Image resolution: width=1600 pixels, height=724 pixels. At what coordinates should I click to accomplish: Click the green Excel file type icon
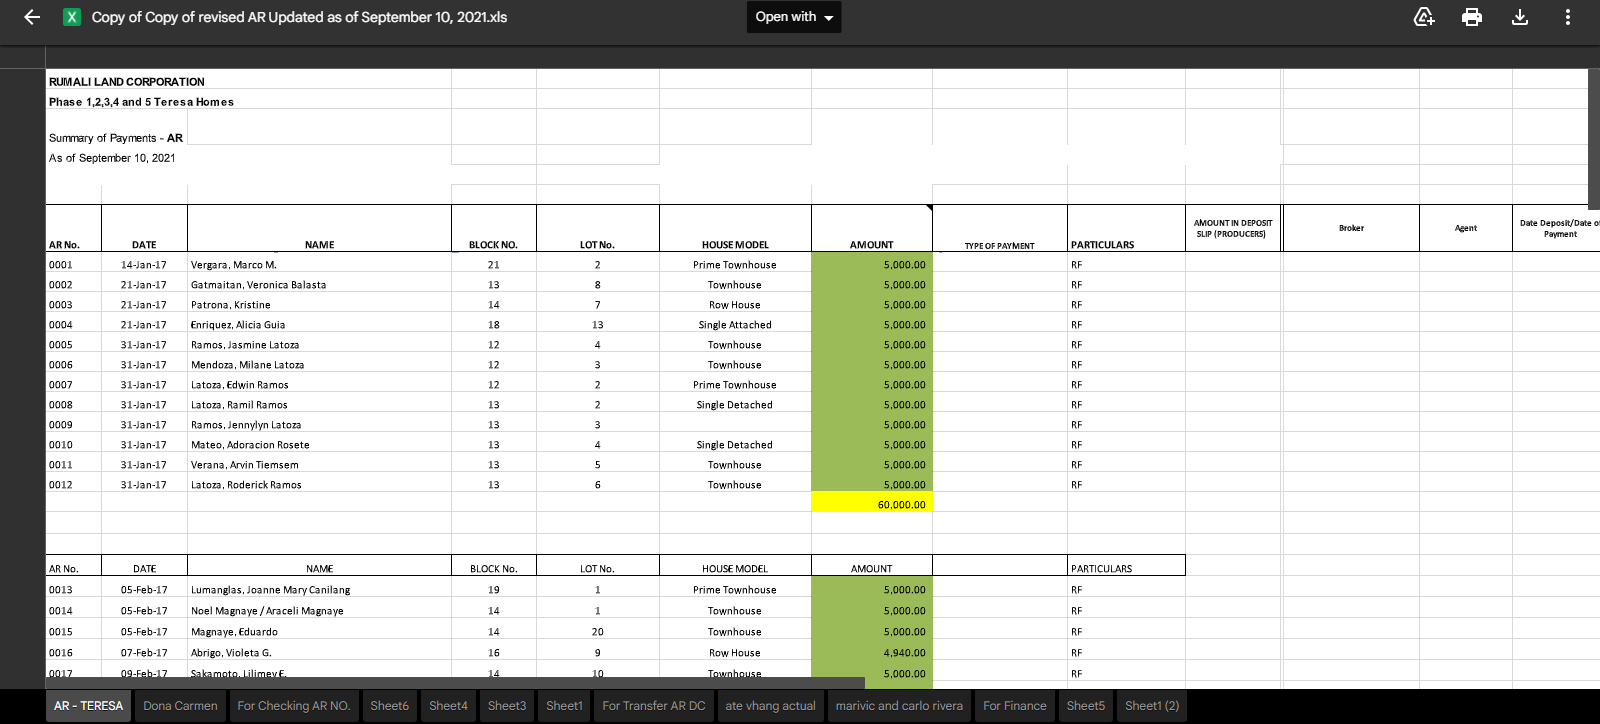click(72, 17)
